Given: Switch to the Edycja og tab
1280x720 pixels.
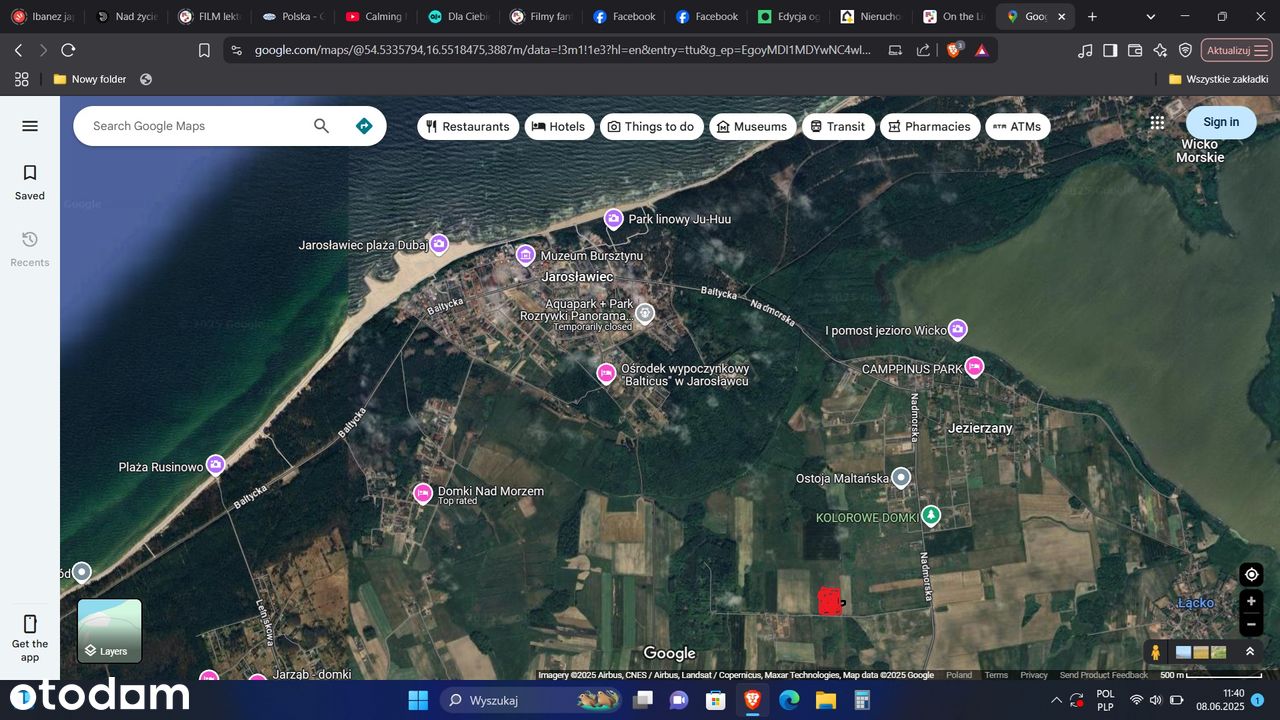Looking at the screenshot, I should pos(789,17).
